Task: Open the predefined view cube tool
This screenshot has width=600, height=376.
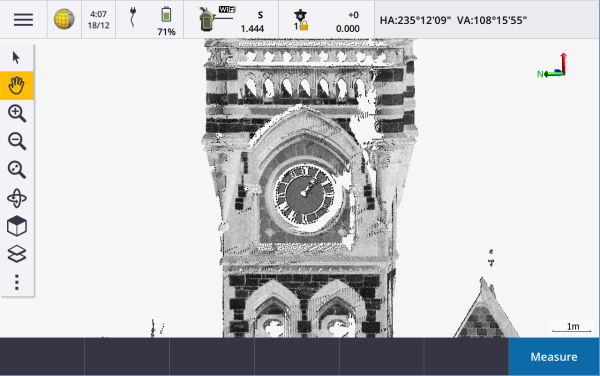Action: point(17,226)
